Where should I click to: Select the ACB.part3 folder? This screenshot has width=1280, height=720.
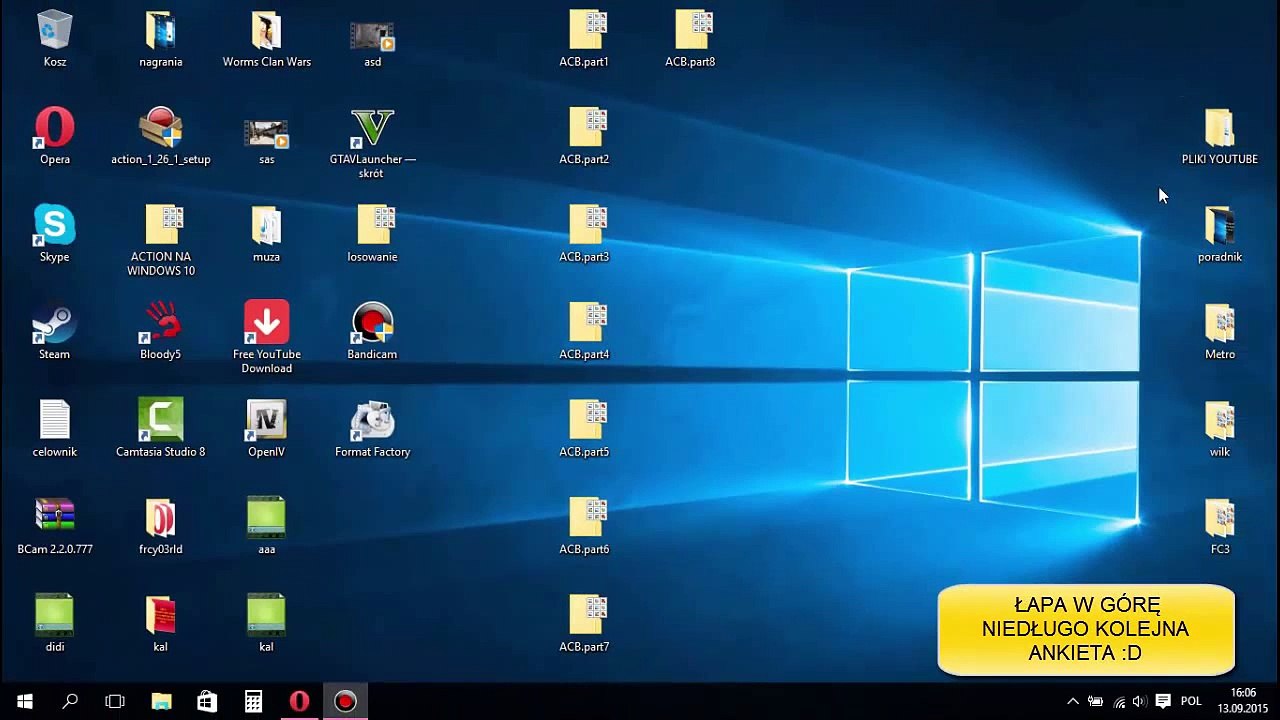pyautogui.click(x=586, y=225)
